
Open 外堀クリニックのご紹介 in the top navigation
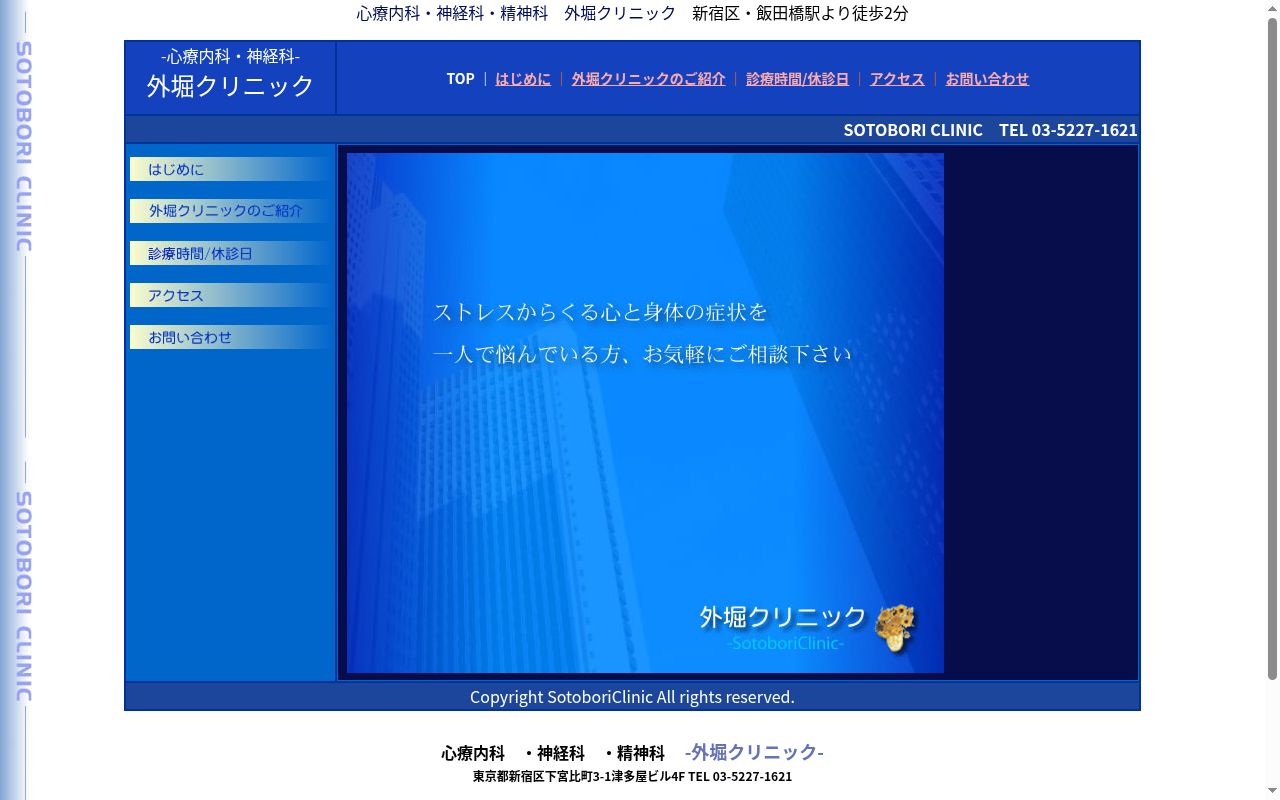[648, 79]
